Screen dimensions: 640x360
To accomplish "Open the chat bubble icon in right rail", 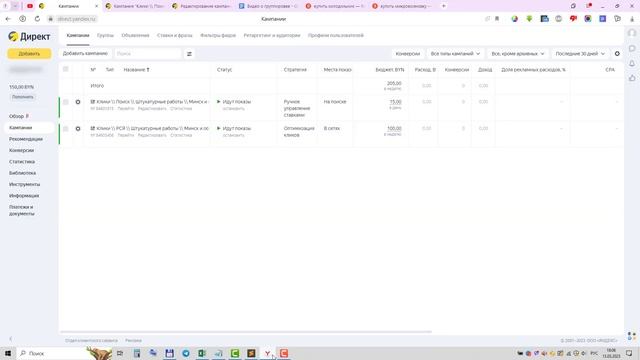I will tap(632, 49).
